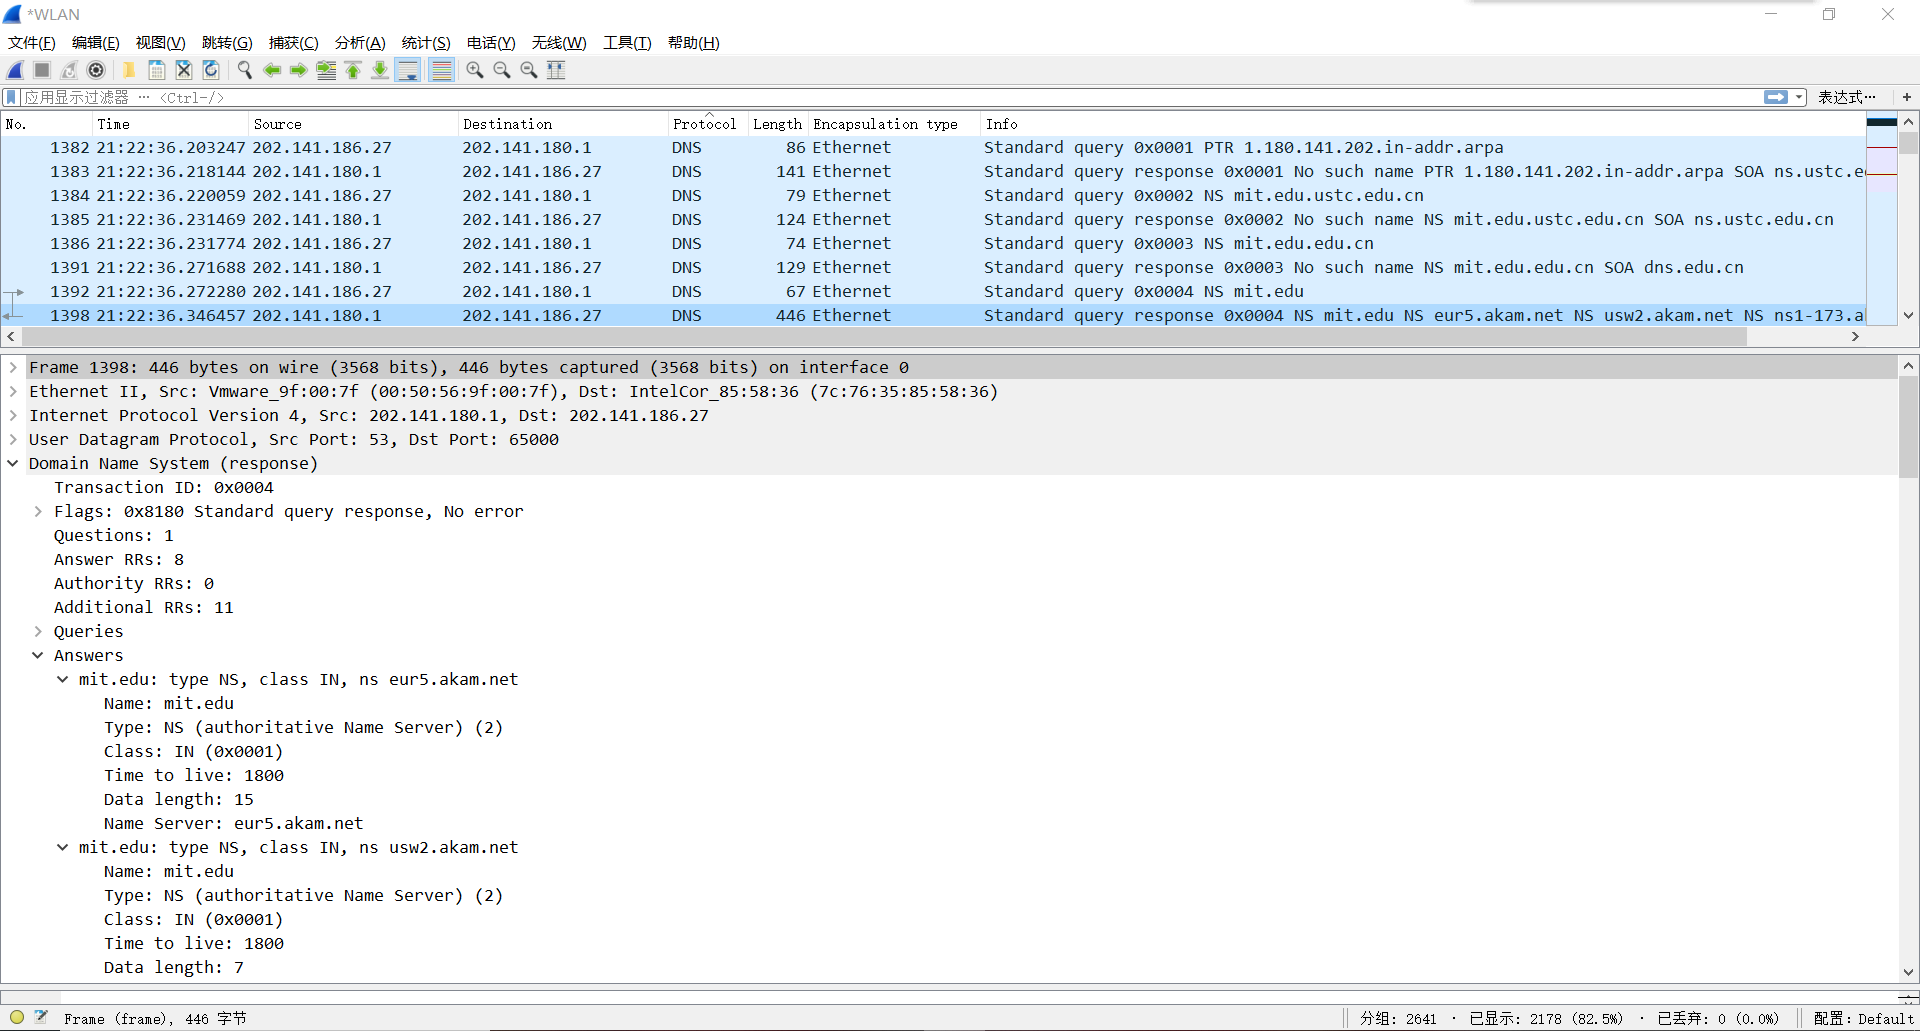Sort packets by Time column
This screenshot has width=1920, height=1031.
(170, 124)
